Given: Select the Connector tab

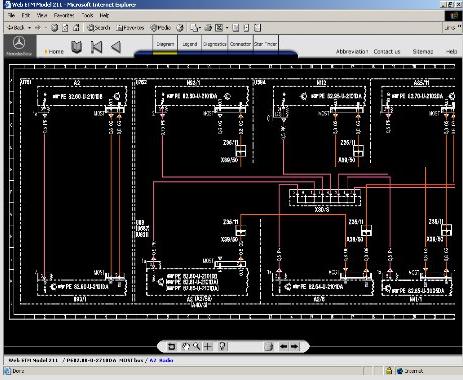Looking at the screenshot, I should (240, 44).
